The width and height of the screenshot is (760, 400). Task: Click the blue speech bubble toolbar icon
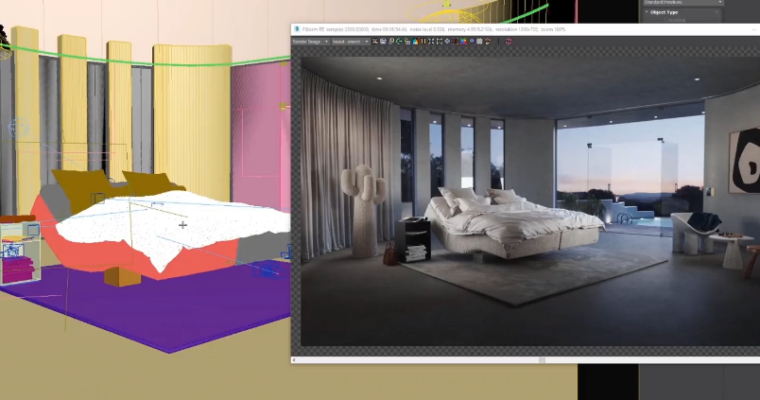472,42
